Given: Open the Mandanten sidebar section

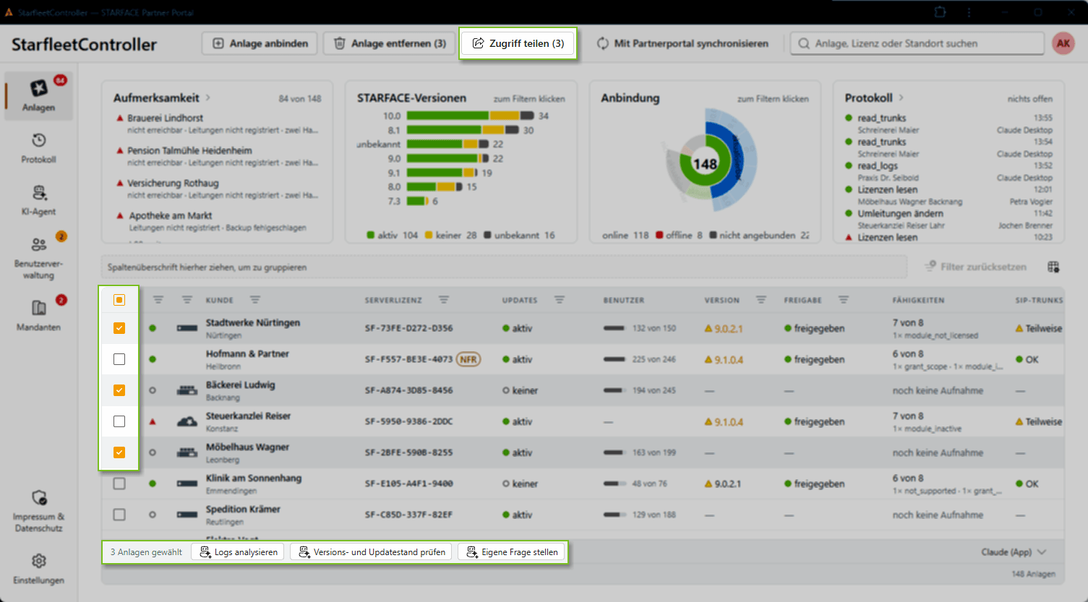Looking at the screenshot, I should [39, 315].
